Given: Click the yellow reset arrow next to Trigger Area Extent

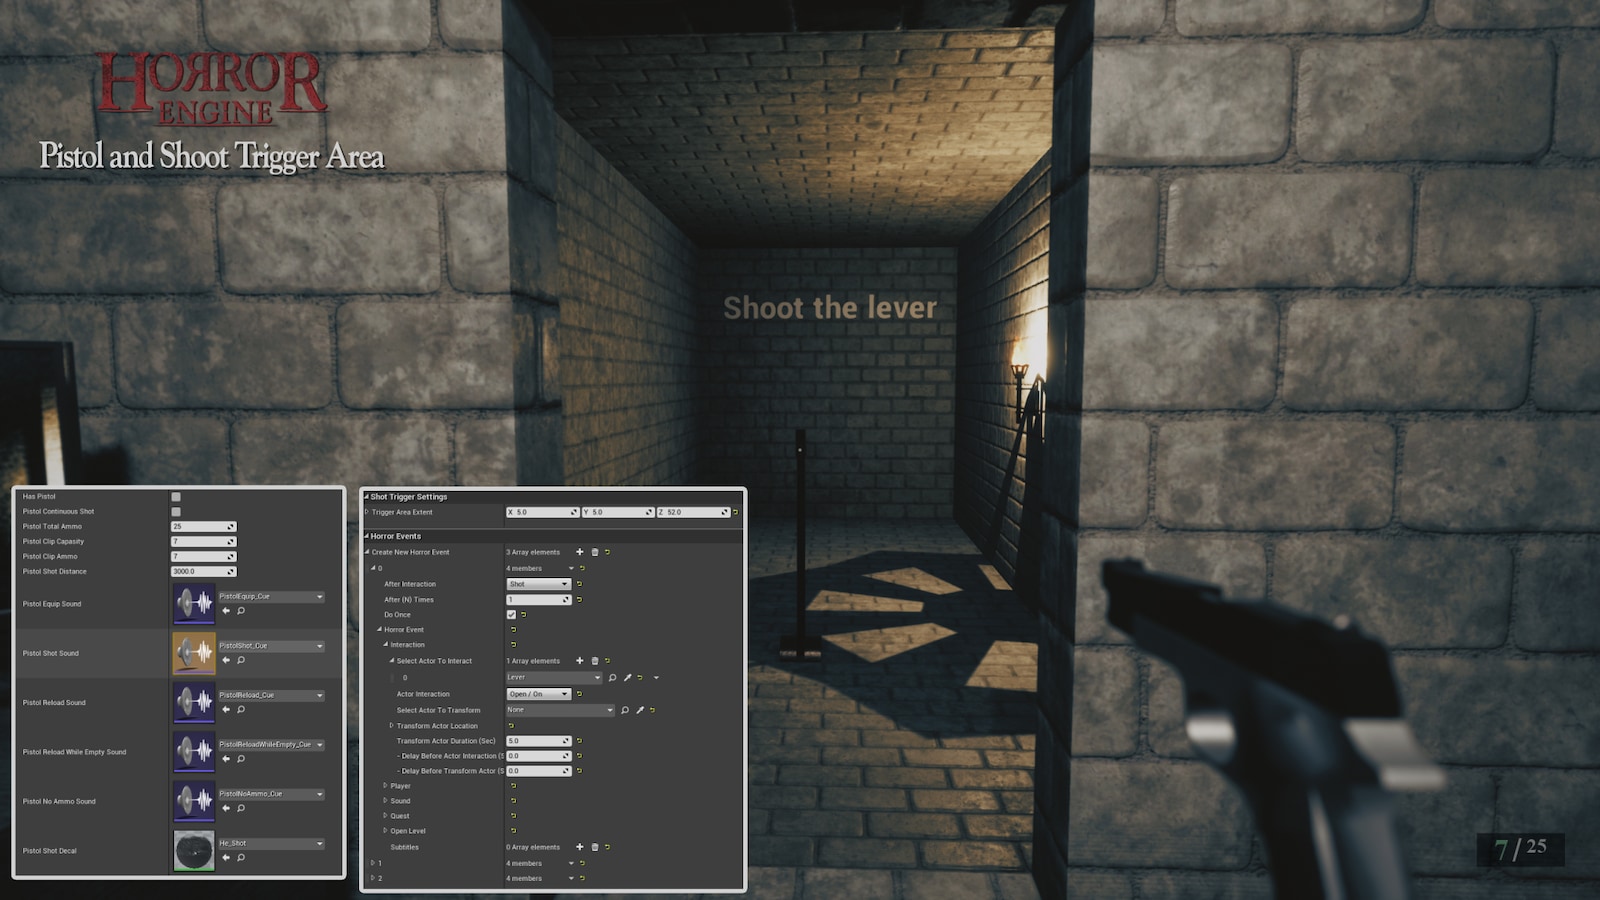Looking at the screenshot, I should coord(736,512).
